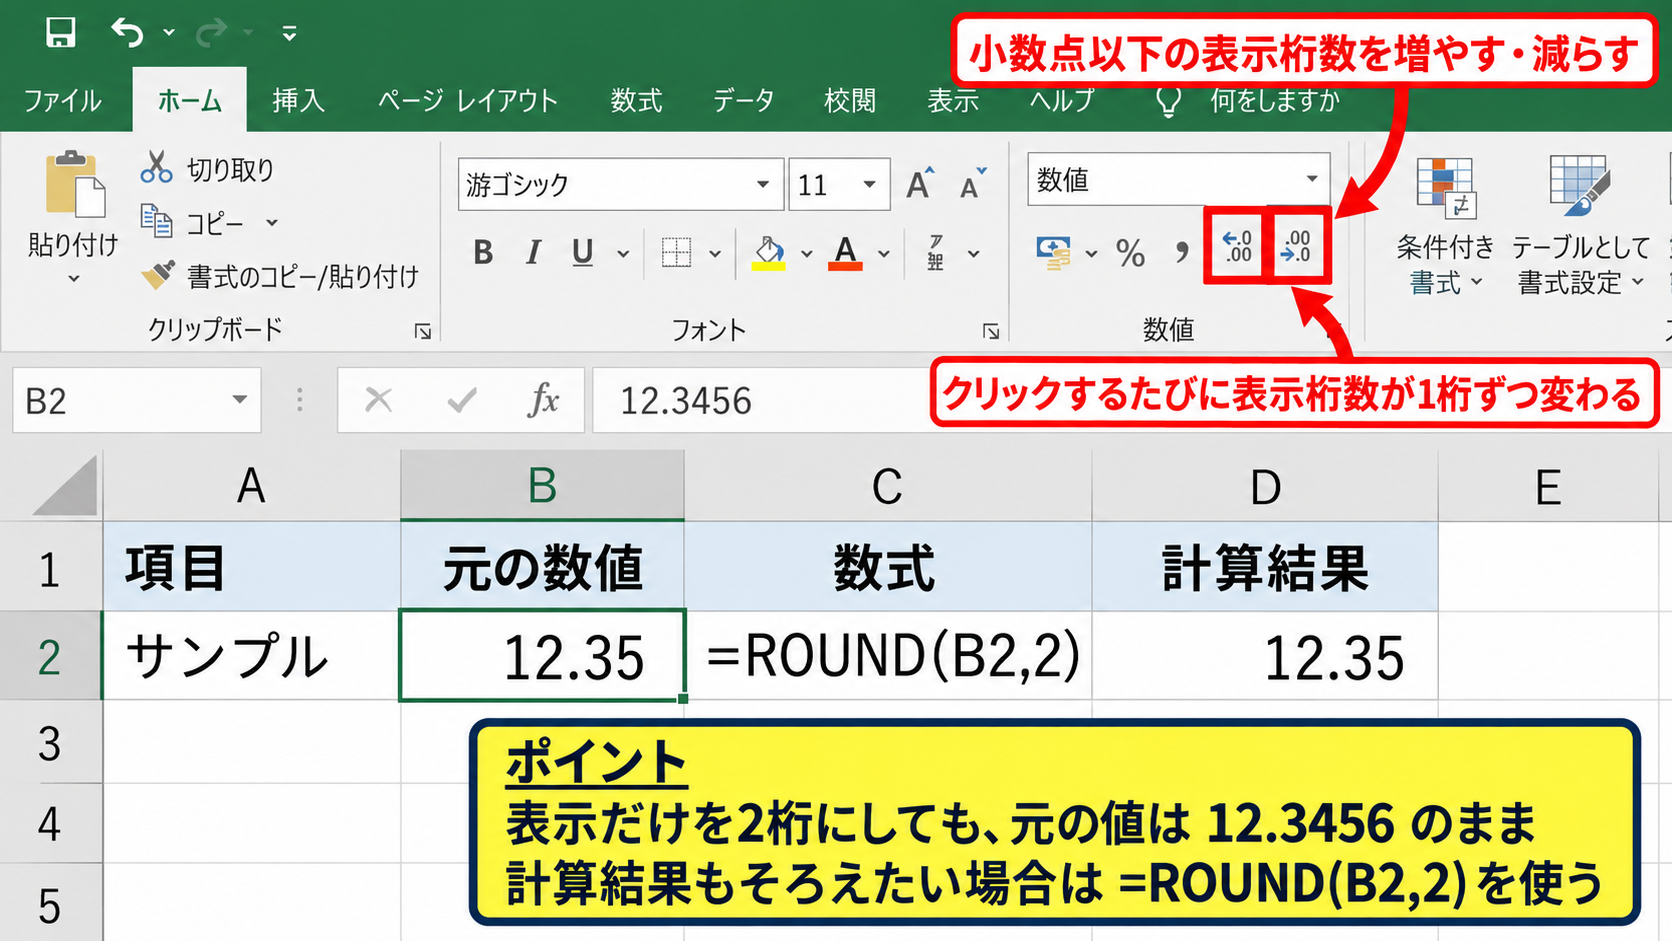Decrease font size with small A icon

(x=972, y=185)
